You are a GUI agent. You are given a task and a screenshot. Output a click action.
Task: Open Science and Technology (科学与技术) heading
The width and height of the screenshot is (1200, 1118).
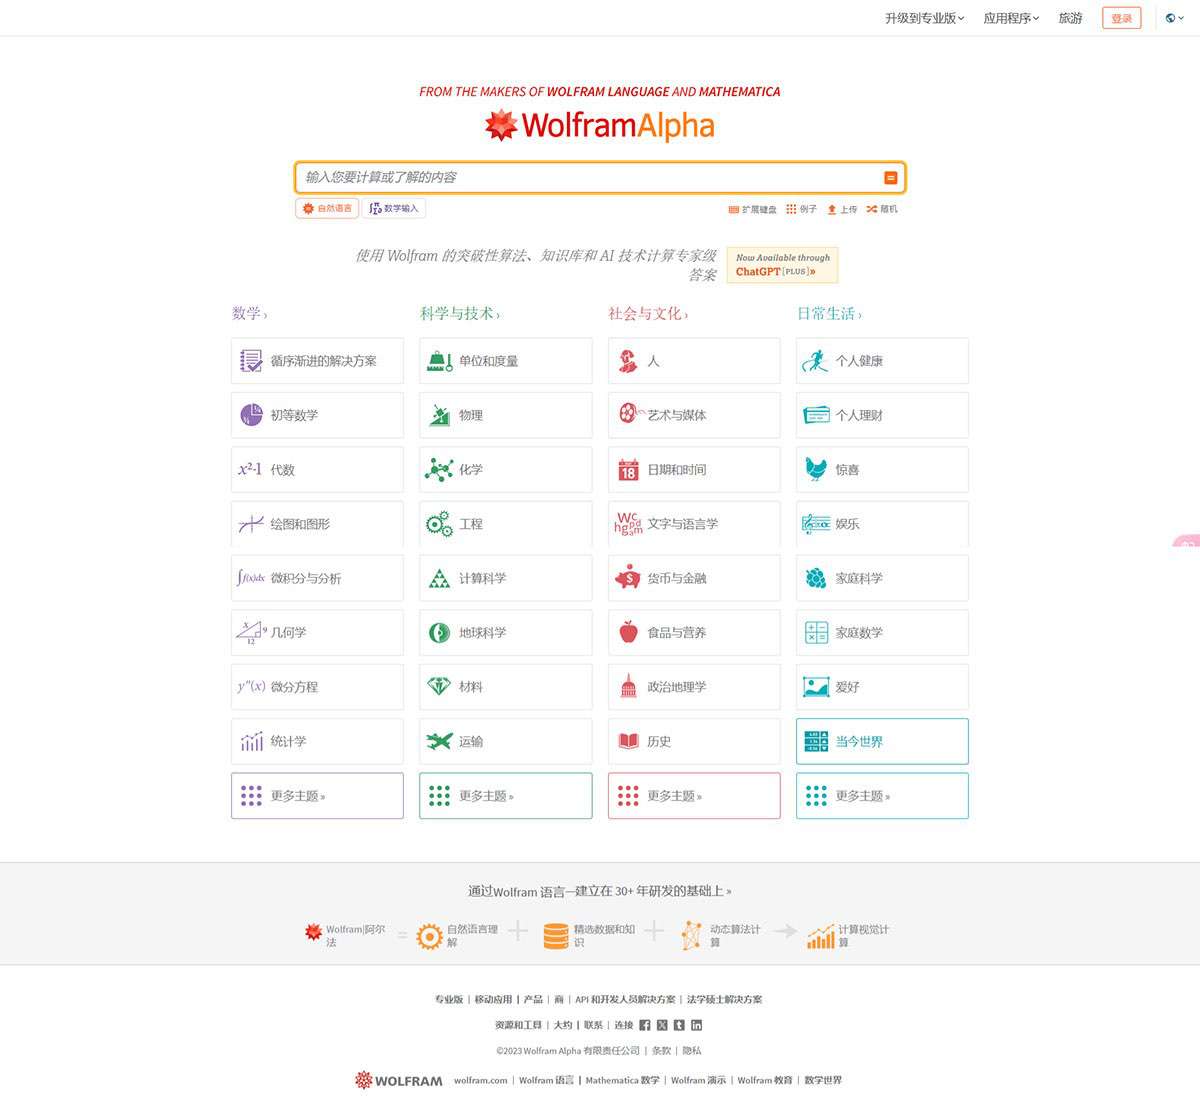pos(460,313)
